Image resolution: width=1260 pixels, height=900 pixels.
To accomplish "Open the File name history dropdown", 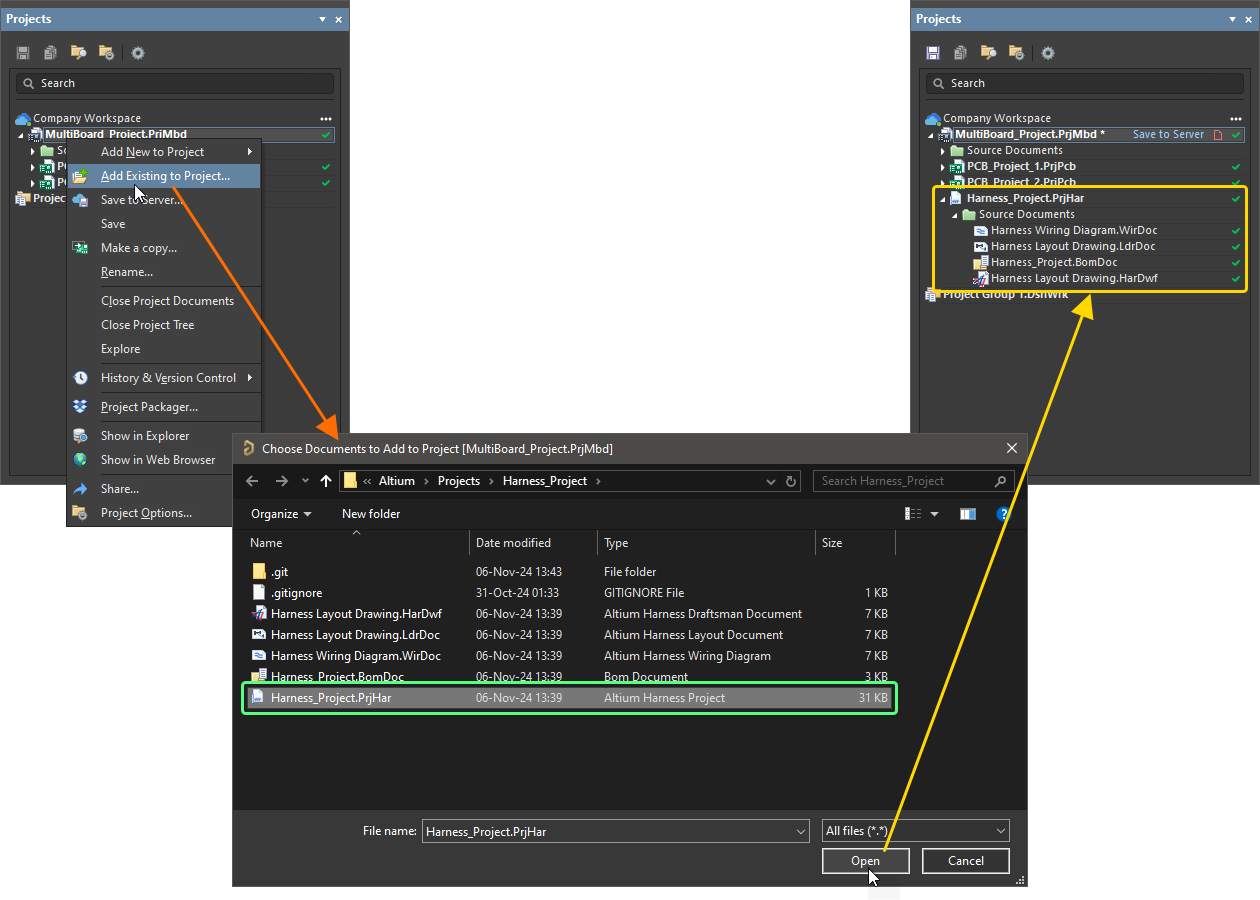I will pyautogui.click(x=800, y=831).
